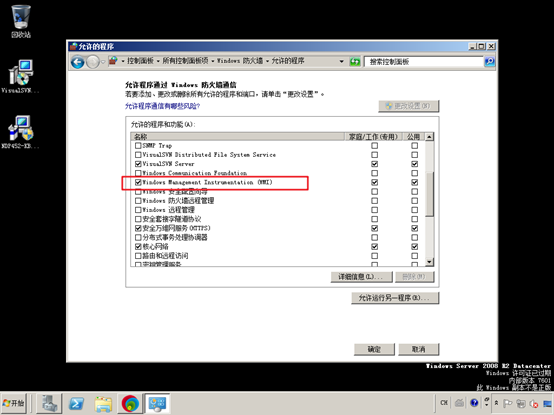554x415 pixels.
Task: Expand the arrow before 所有控制面板项 breadcrumb
Action: click(x=158, y=61)
